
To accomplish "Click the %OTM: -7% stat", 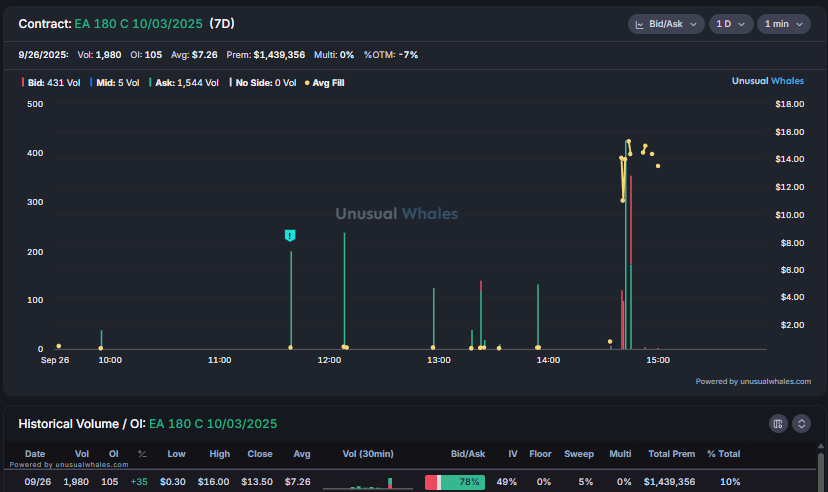I will coord(391,55).
